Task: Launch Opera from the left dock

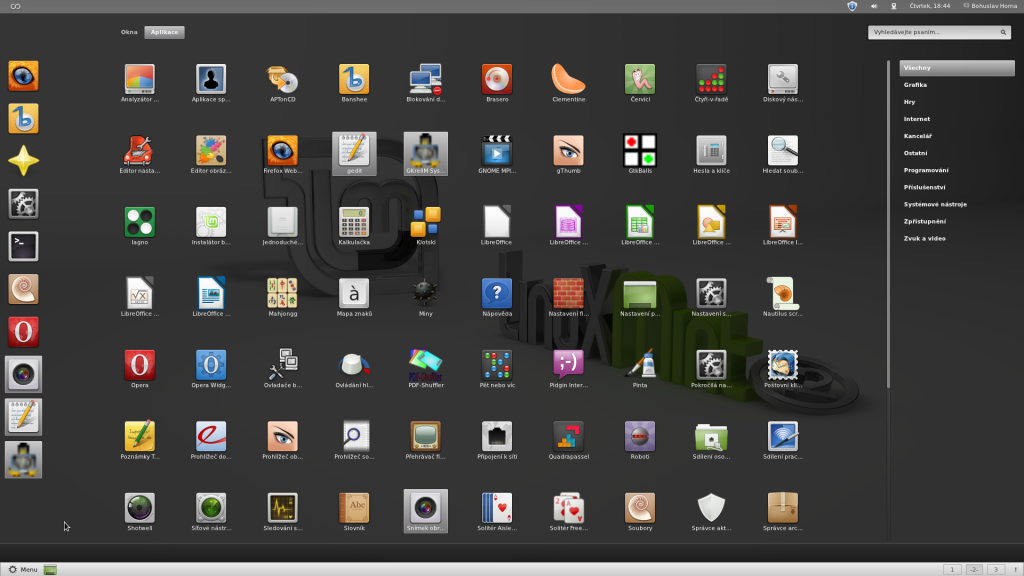Action: [x=24, y=332]
